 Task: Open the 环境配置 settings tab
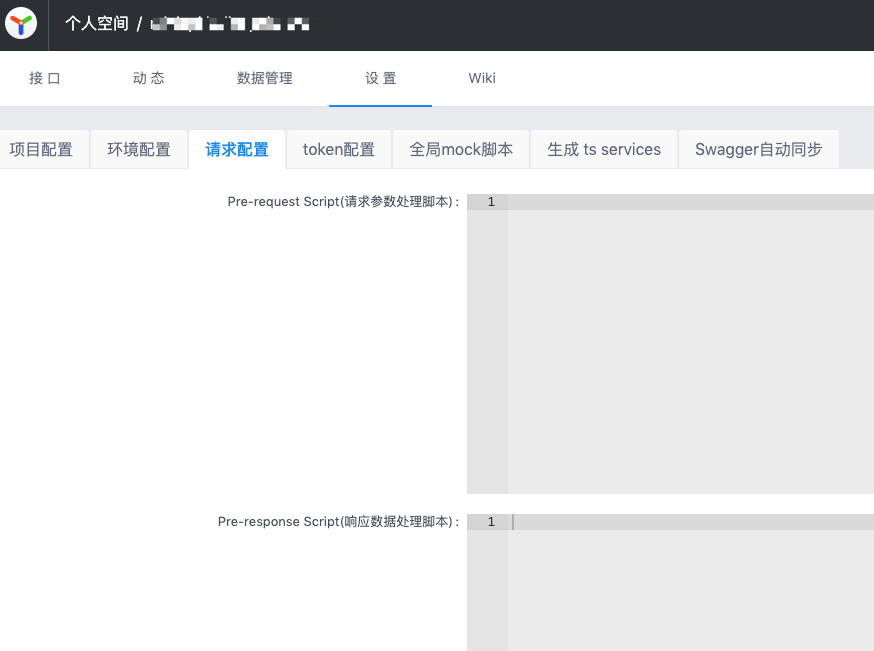point(139,149)
